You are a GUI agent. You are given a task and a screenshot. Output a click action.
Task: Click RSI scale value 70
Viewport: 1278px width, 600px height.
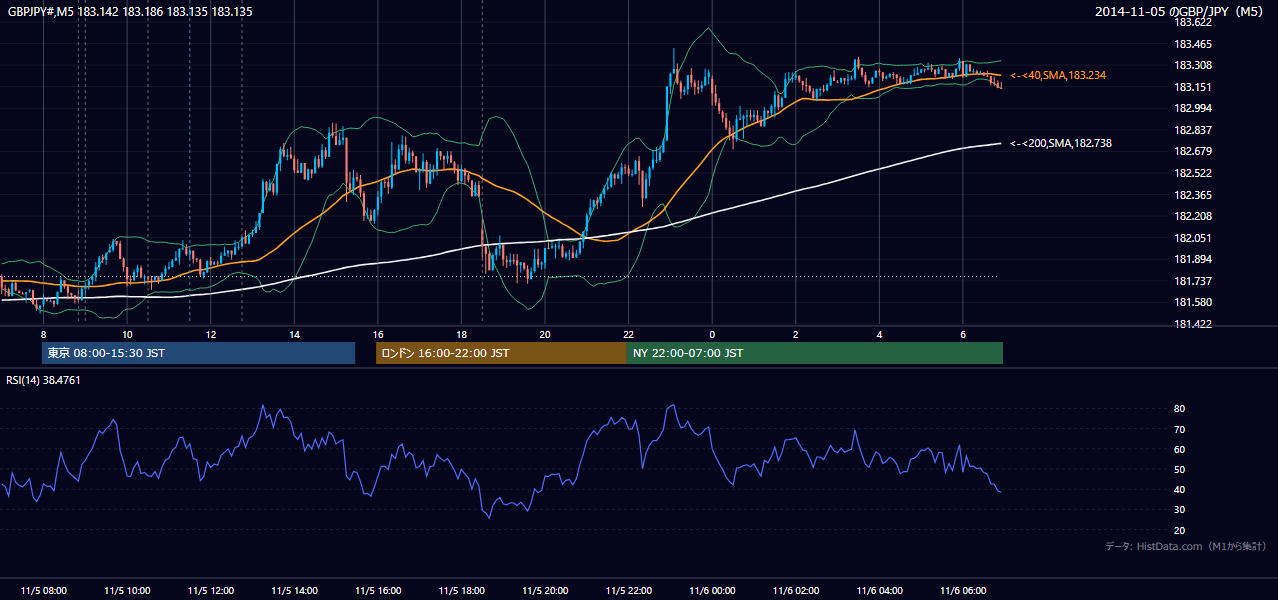coord(1180,429)
